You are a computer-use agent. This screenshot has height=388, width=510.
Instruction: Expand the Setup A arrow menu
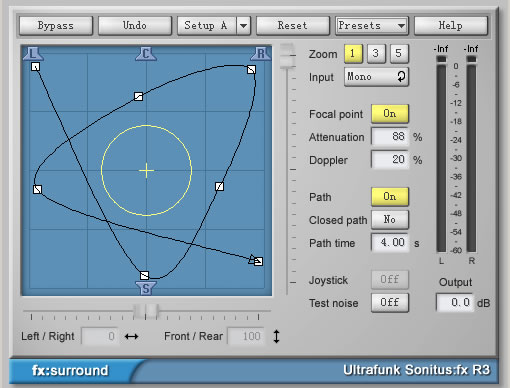click(x=244, y=26)
